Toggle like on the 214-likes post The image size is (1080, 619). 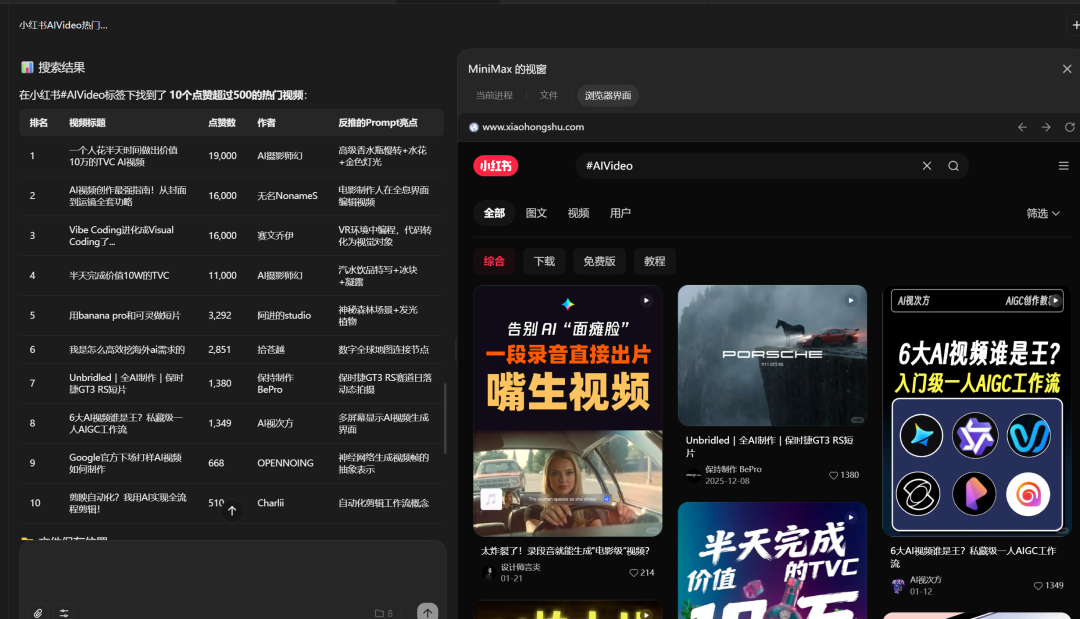pyautogui.click(x=634, y=573)
